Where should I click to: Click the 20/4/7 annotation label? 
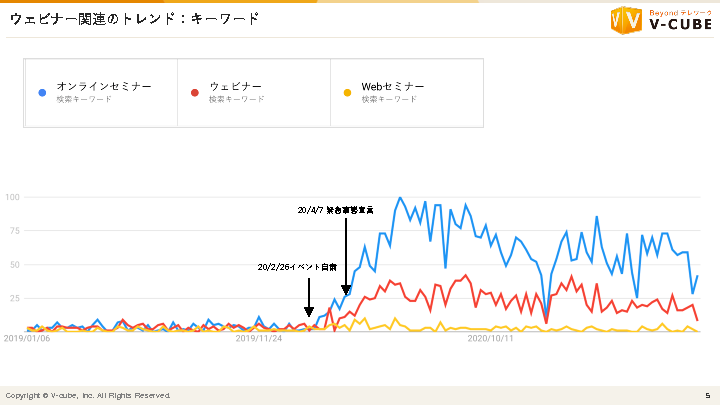tap(335, 211)
